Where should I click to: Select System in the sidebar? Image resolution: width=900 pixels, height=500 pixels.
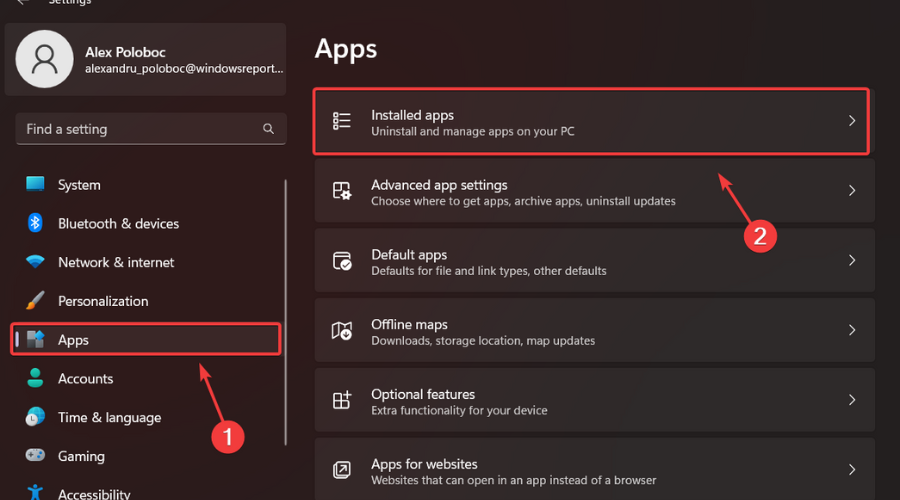tap(79, 185)
